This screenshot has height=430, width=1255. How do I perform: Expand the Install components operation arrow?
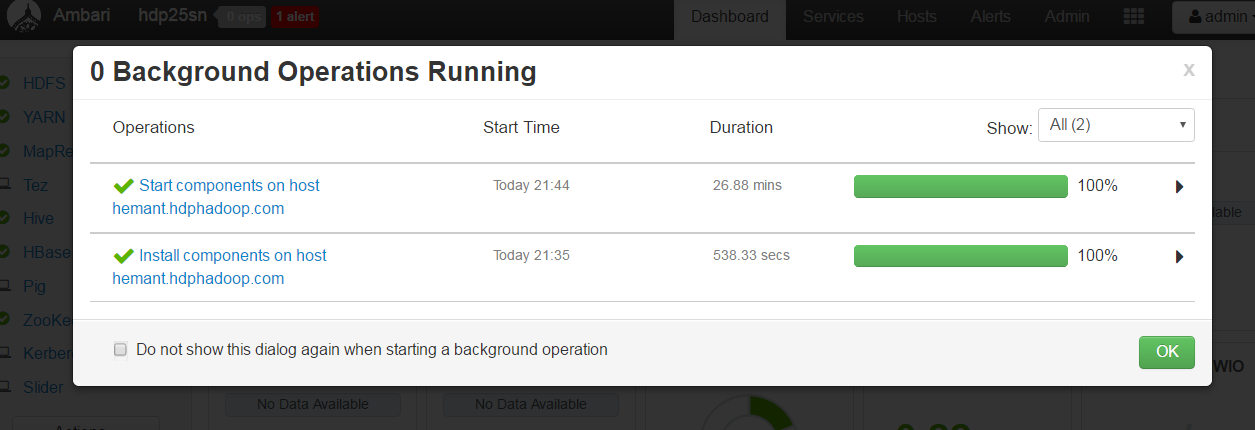pos(1179,256)
